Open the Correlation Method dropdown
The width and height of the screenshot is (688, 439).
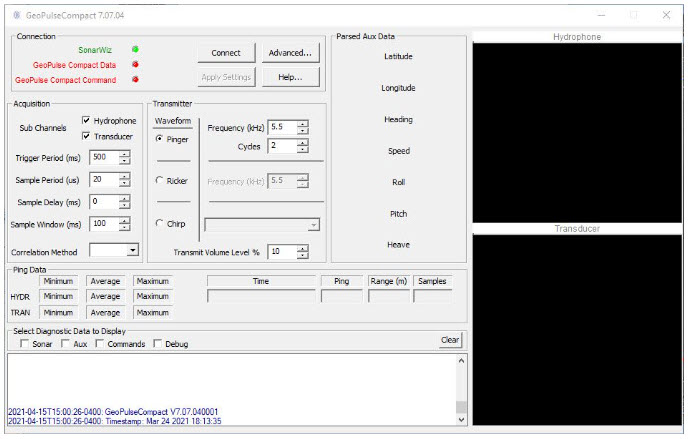pos(133,250)
